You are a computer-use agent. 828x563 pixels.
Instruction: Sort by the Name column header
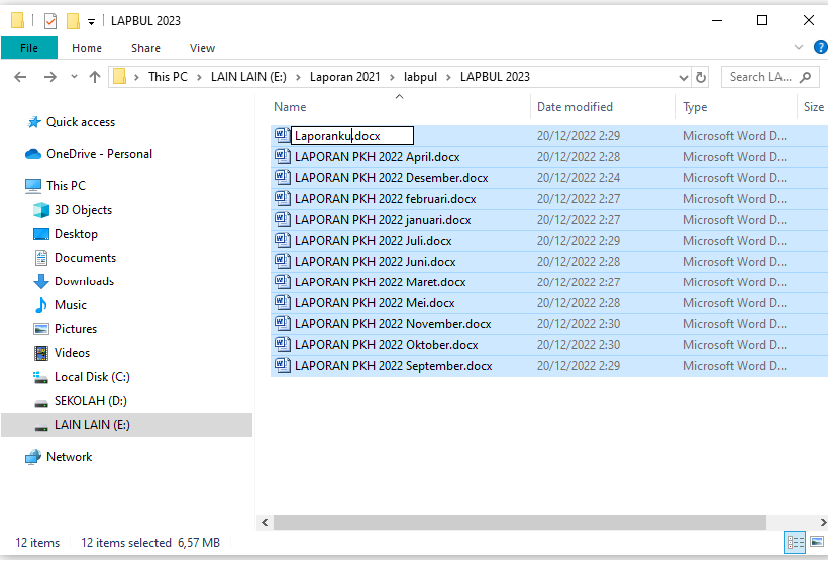tap(290, 107)
